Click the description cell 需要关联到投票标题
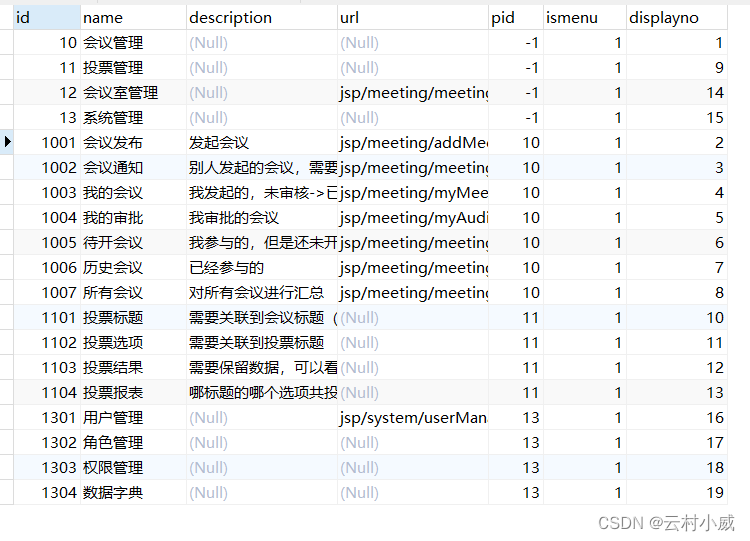Screen dimensions: 750x541 262,342
